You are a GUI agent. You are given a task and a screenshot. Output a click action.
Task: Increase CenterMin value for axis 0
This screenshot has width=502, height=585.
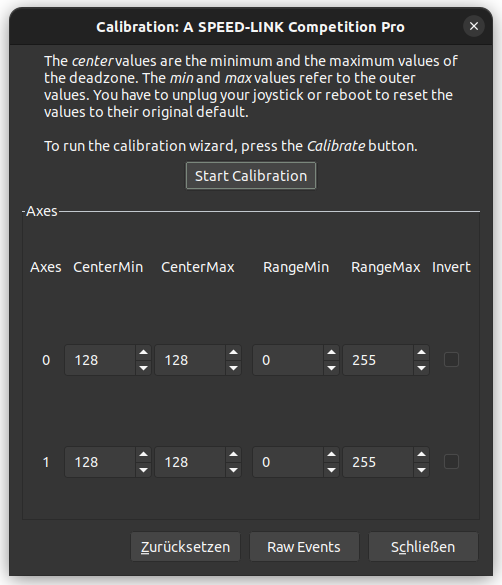[143, 353]
